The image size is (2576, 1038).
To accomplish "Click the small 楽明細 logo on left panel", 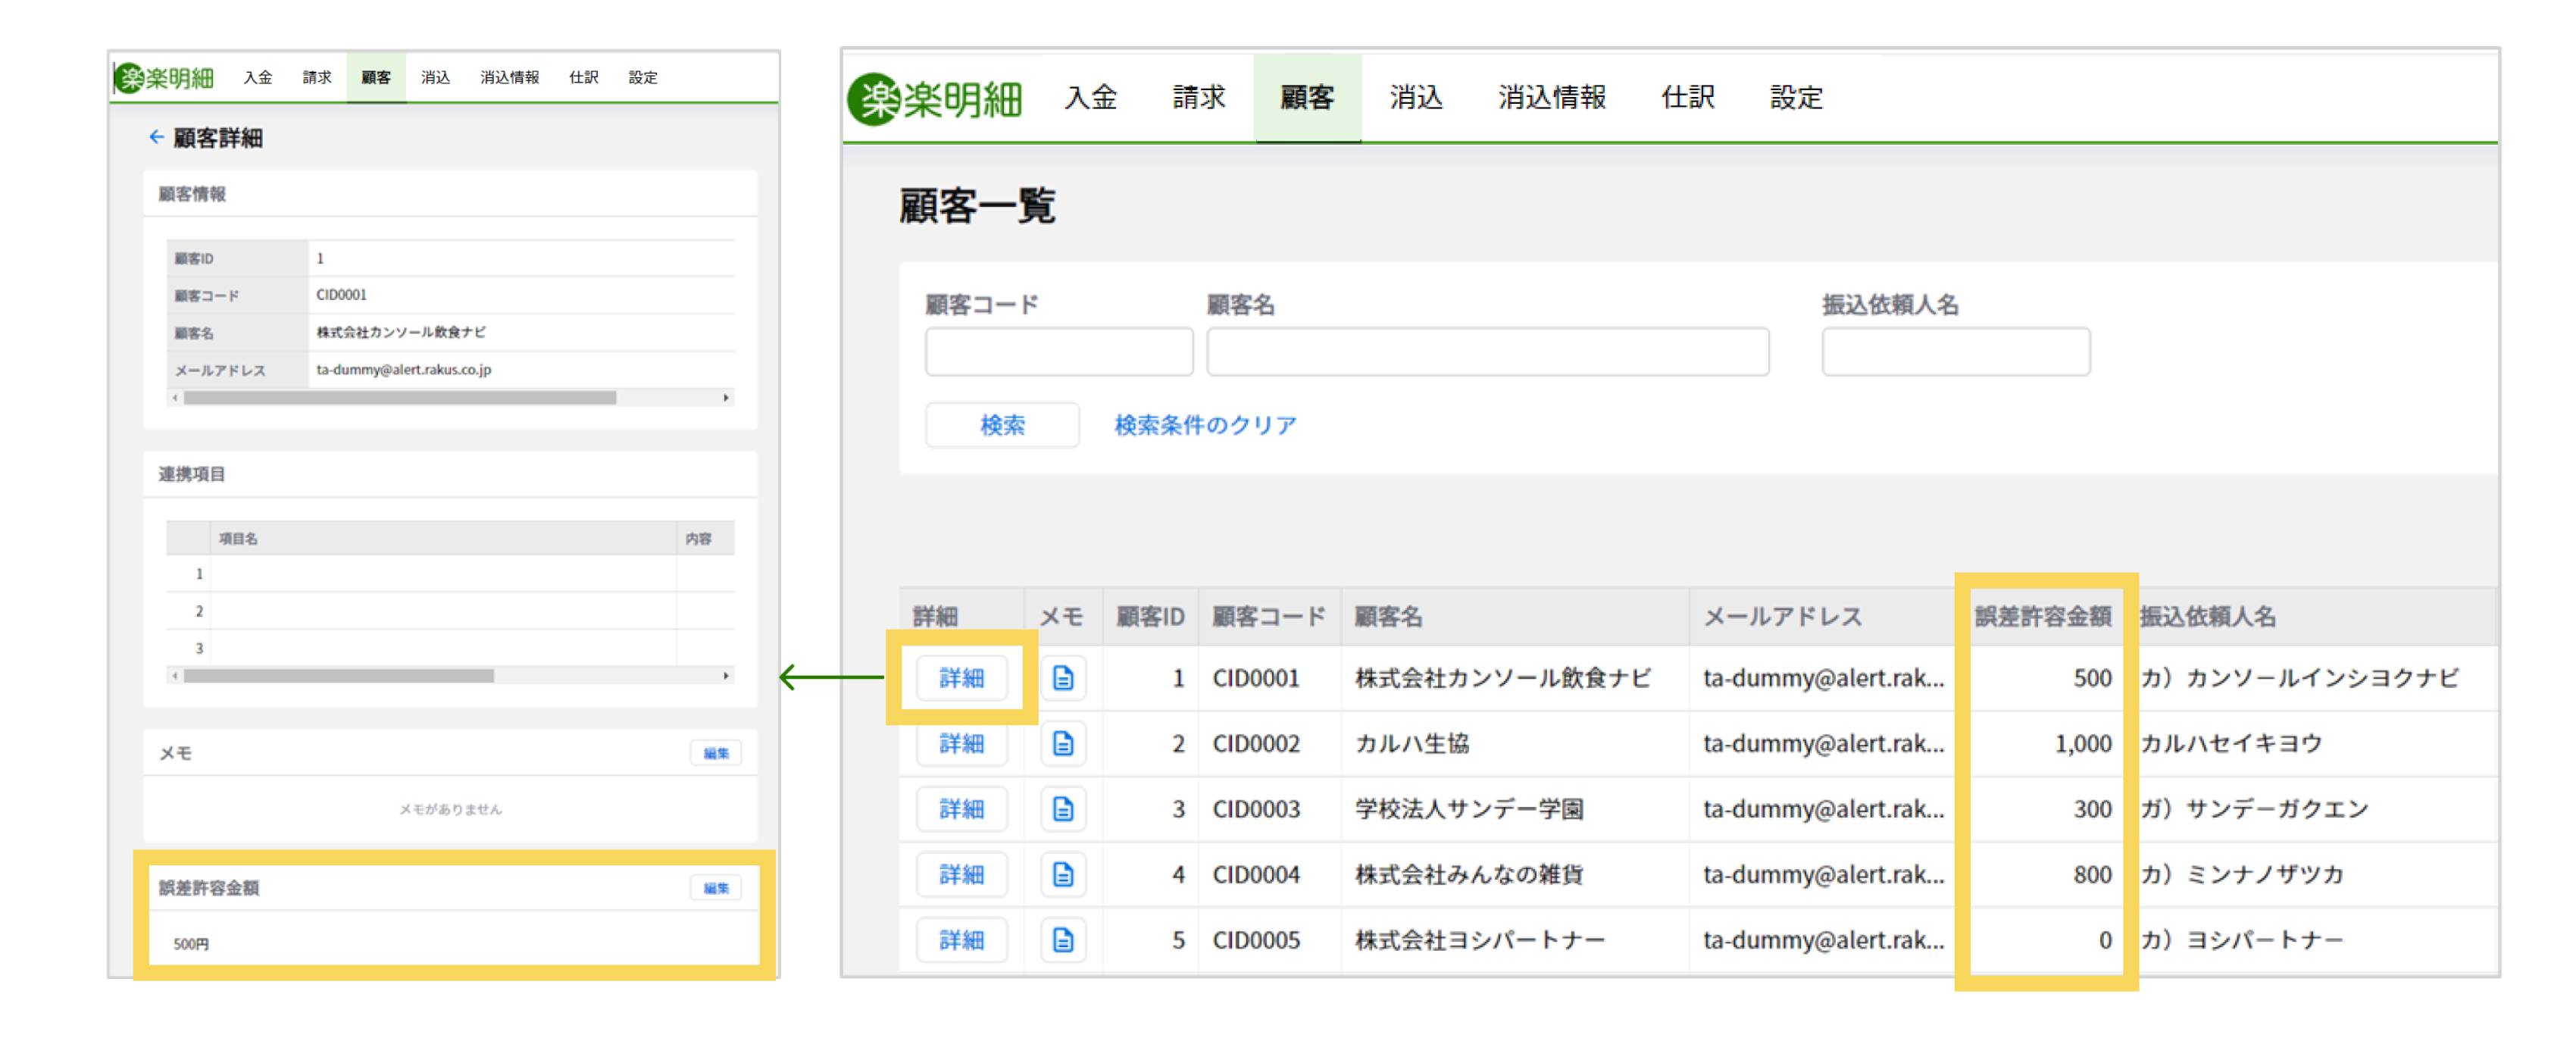I will coord(165,77).
